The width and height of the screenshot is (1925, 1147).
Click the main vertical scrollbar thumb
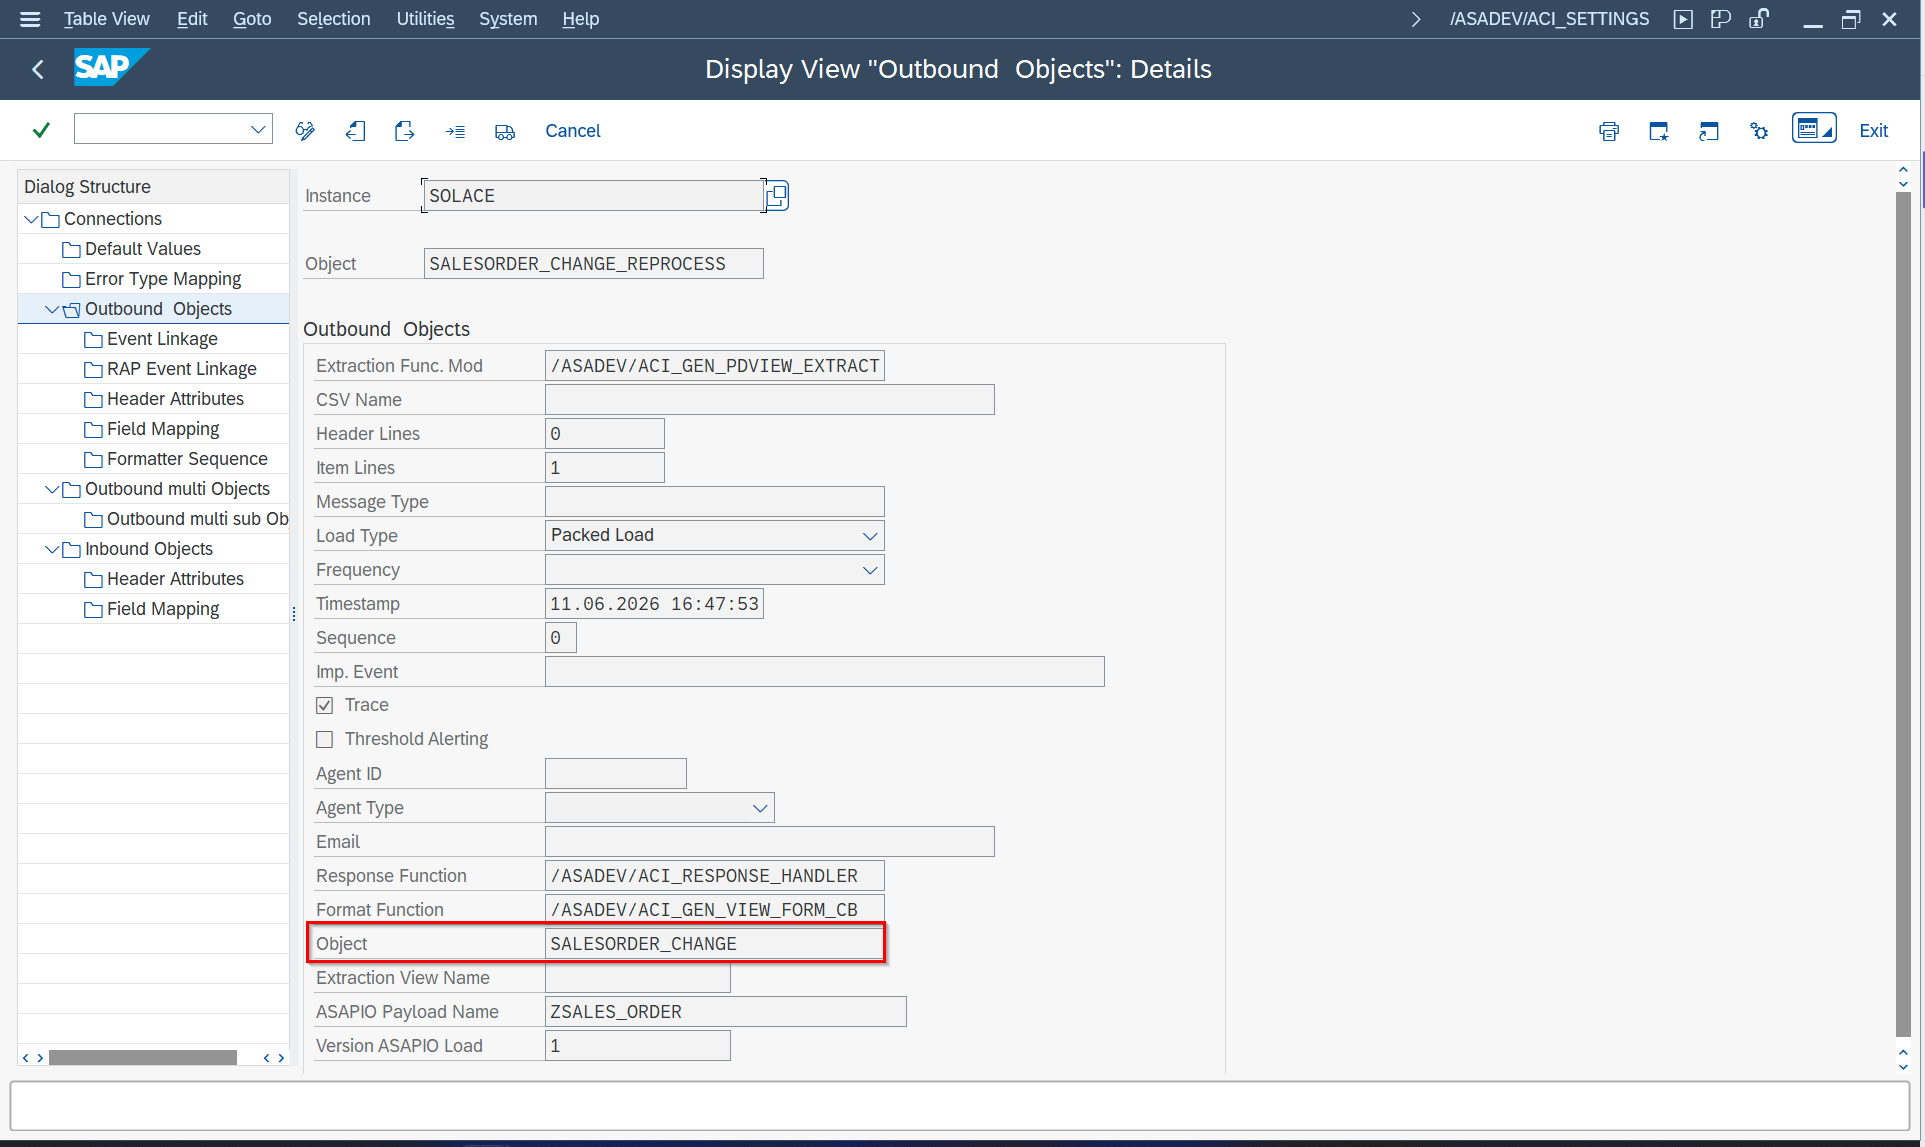1903,614
